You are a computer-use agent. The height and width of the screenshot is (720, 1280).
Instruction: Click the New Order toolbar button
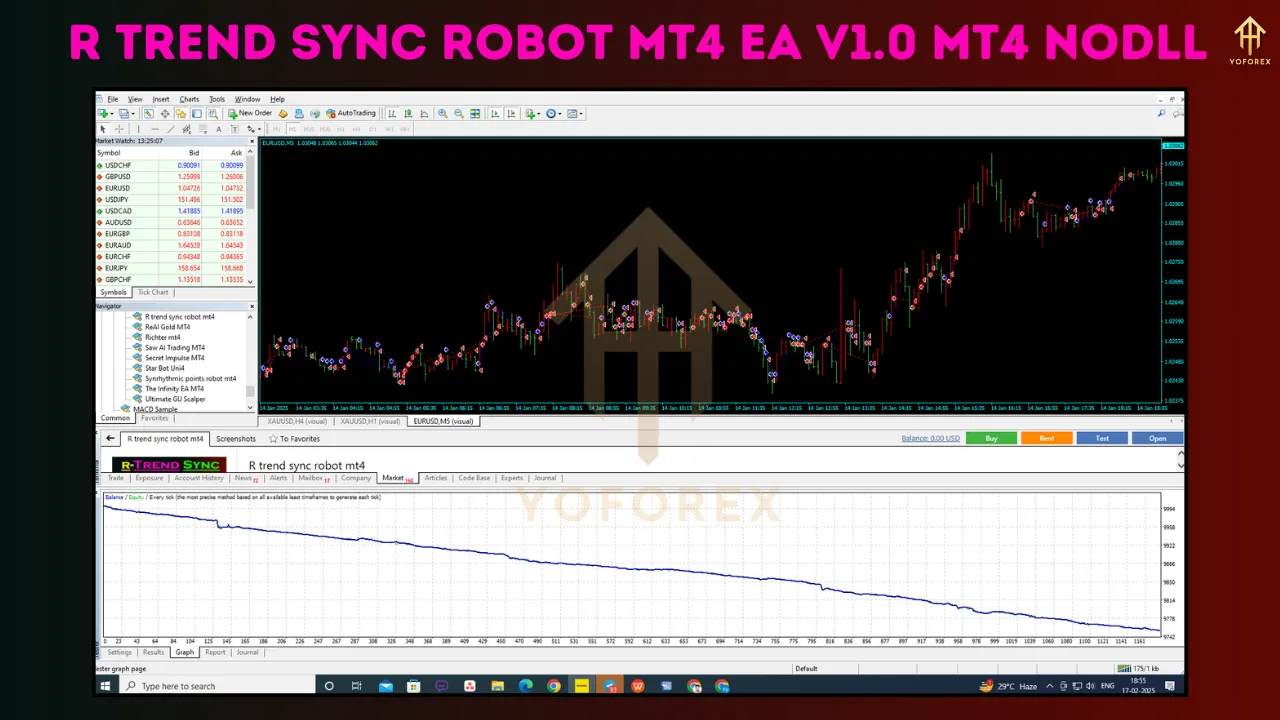tap(250, 113)
